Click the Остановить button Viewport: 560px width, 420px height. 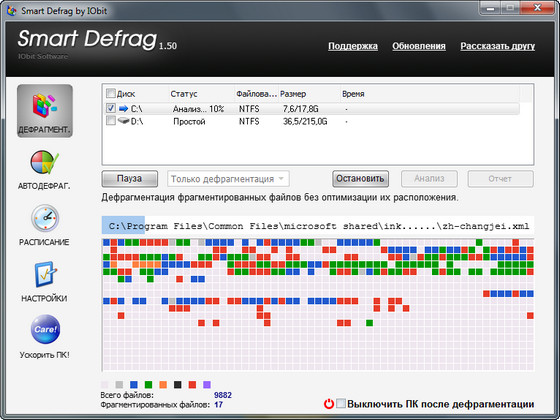click(360, 179)
